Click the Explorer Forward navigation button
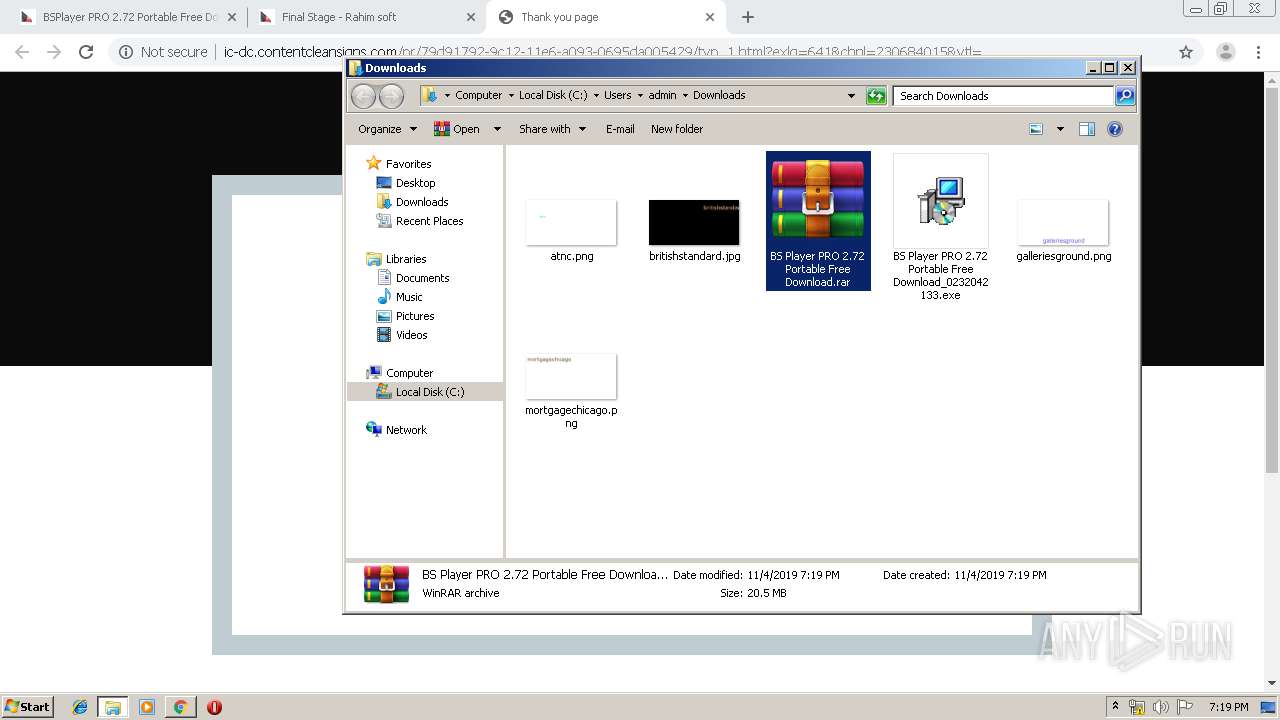This screenshot has height=720, width=1280. point(391,95)
